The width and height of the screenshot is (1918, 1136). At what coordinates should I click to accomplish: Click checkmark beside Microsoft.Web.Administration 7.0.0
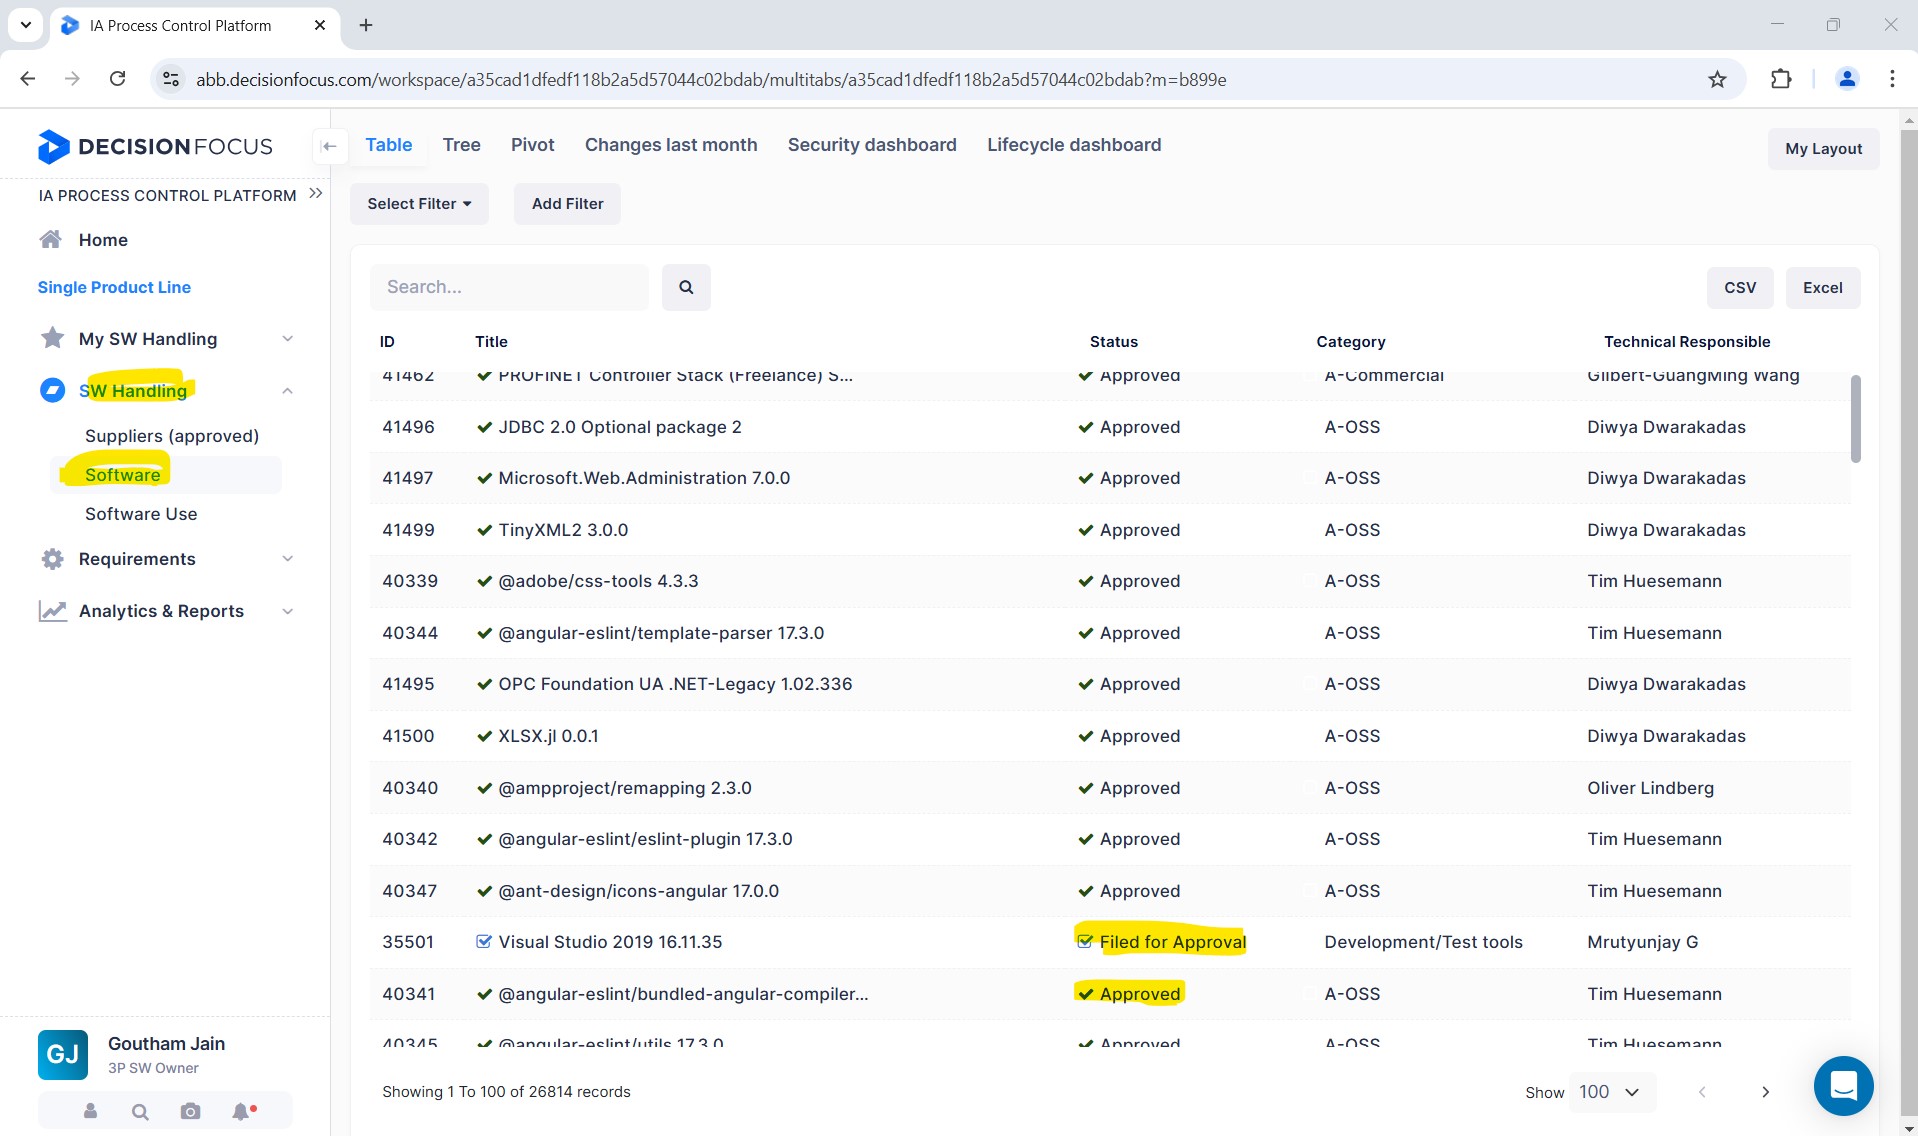pyautogui.click(x=484, y=478)
